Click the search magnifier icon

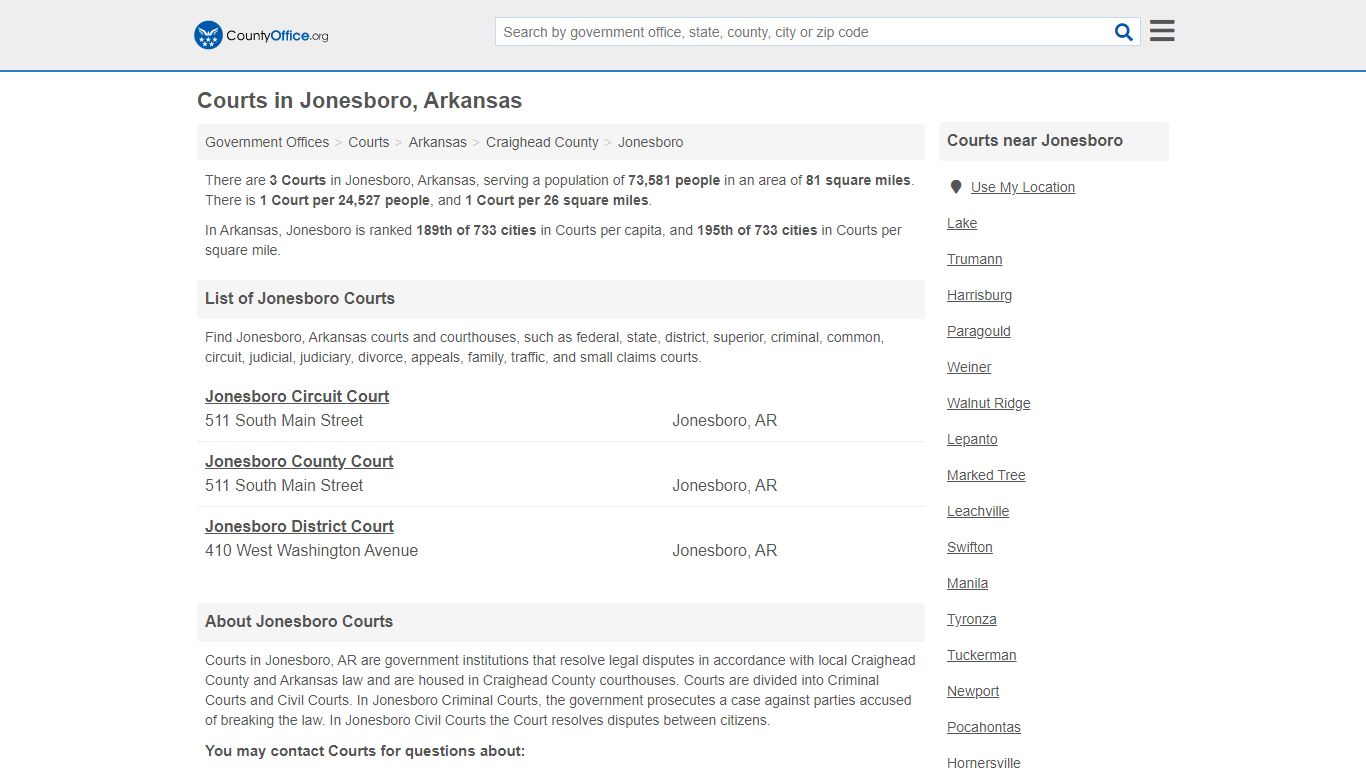click(1124, 32)
